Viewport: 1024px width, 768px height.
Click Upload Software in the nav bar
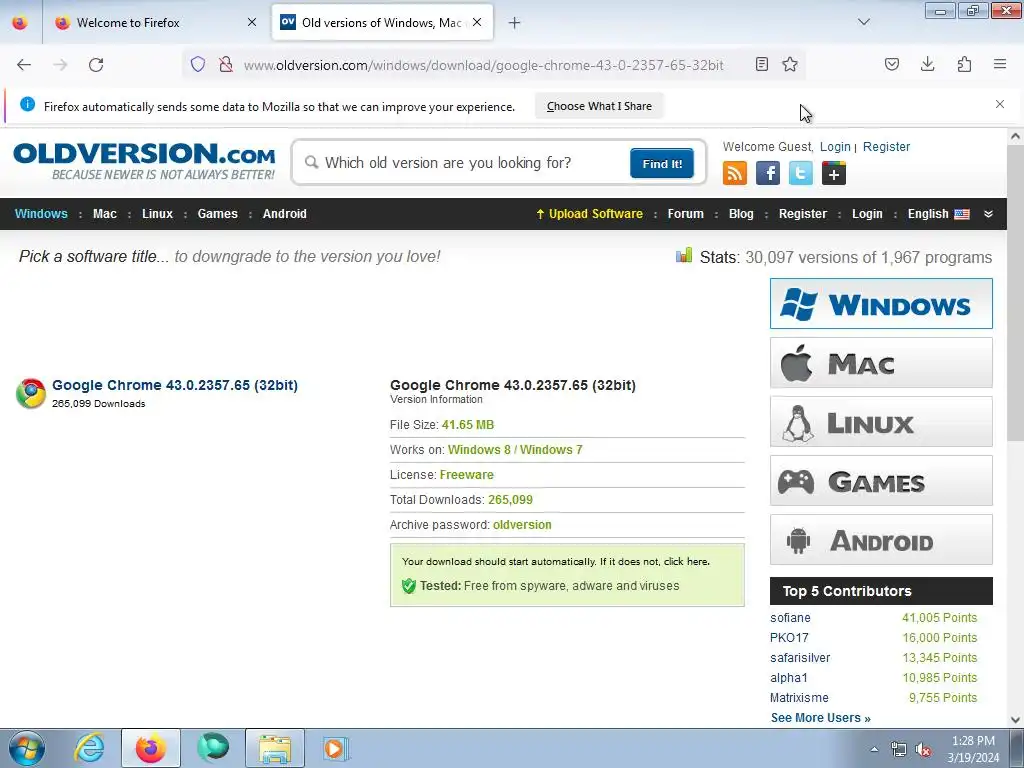589,214
